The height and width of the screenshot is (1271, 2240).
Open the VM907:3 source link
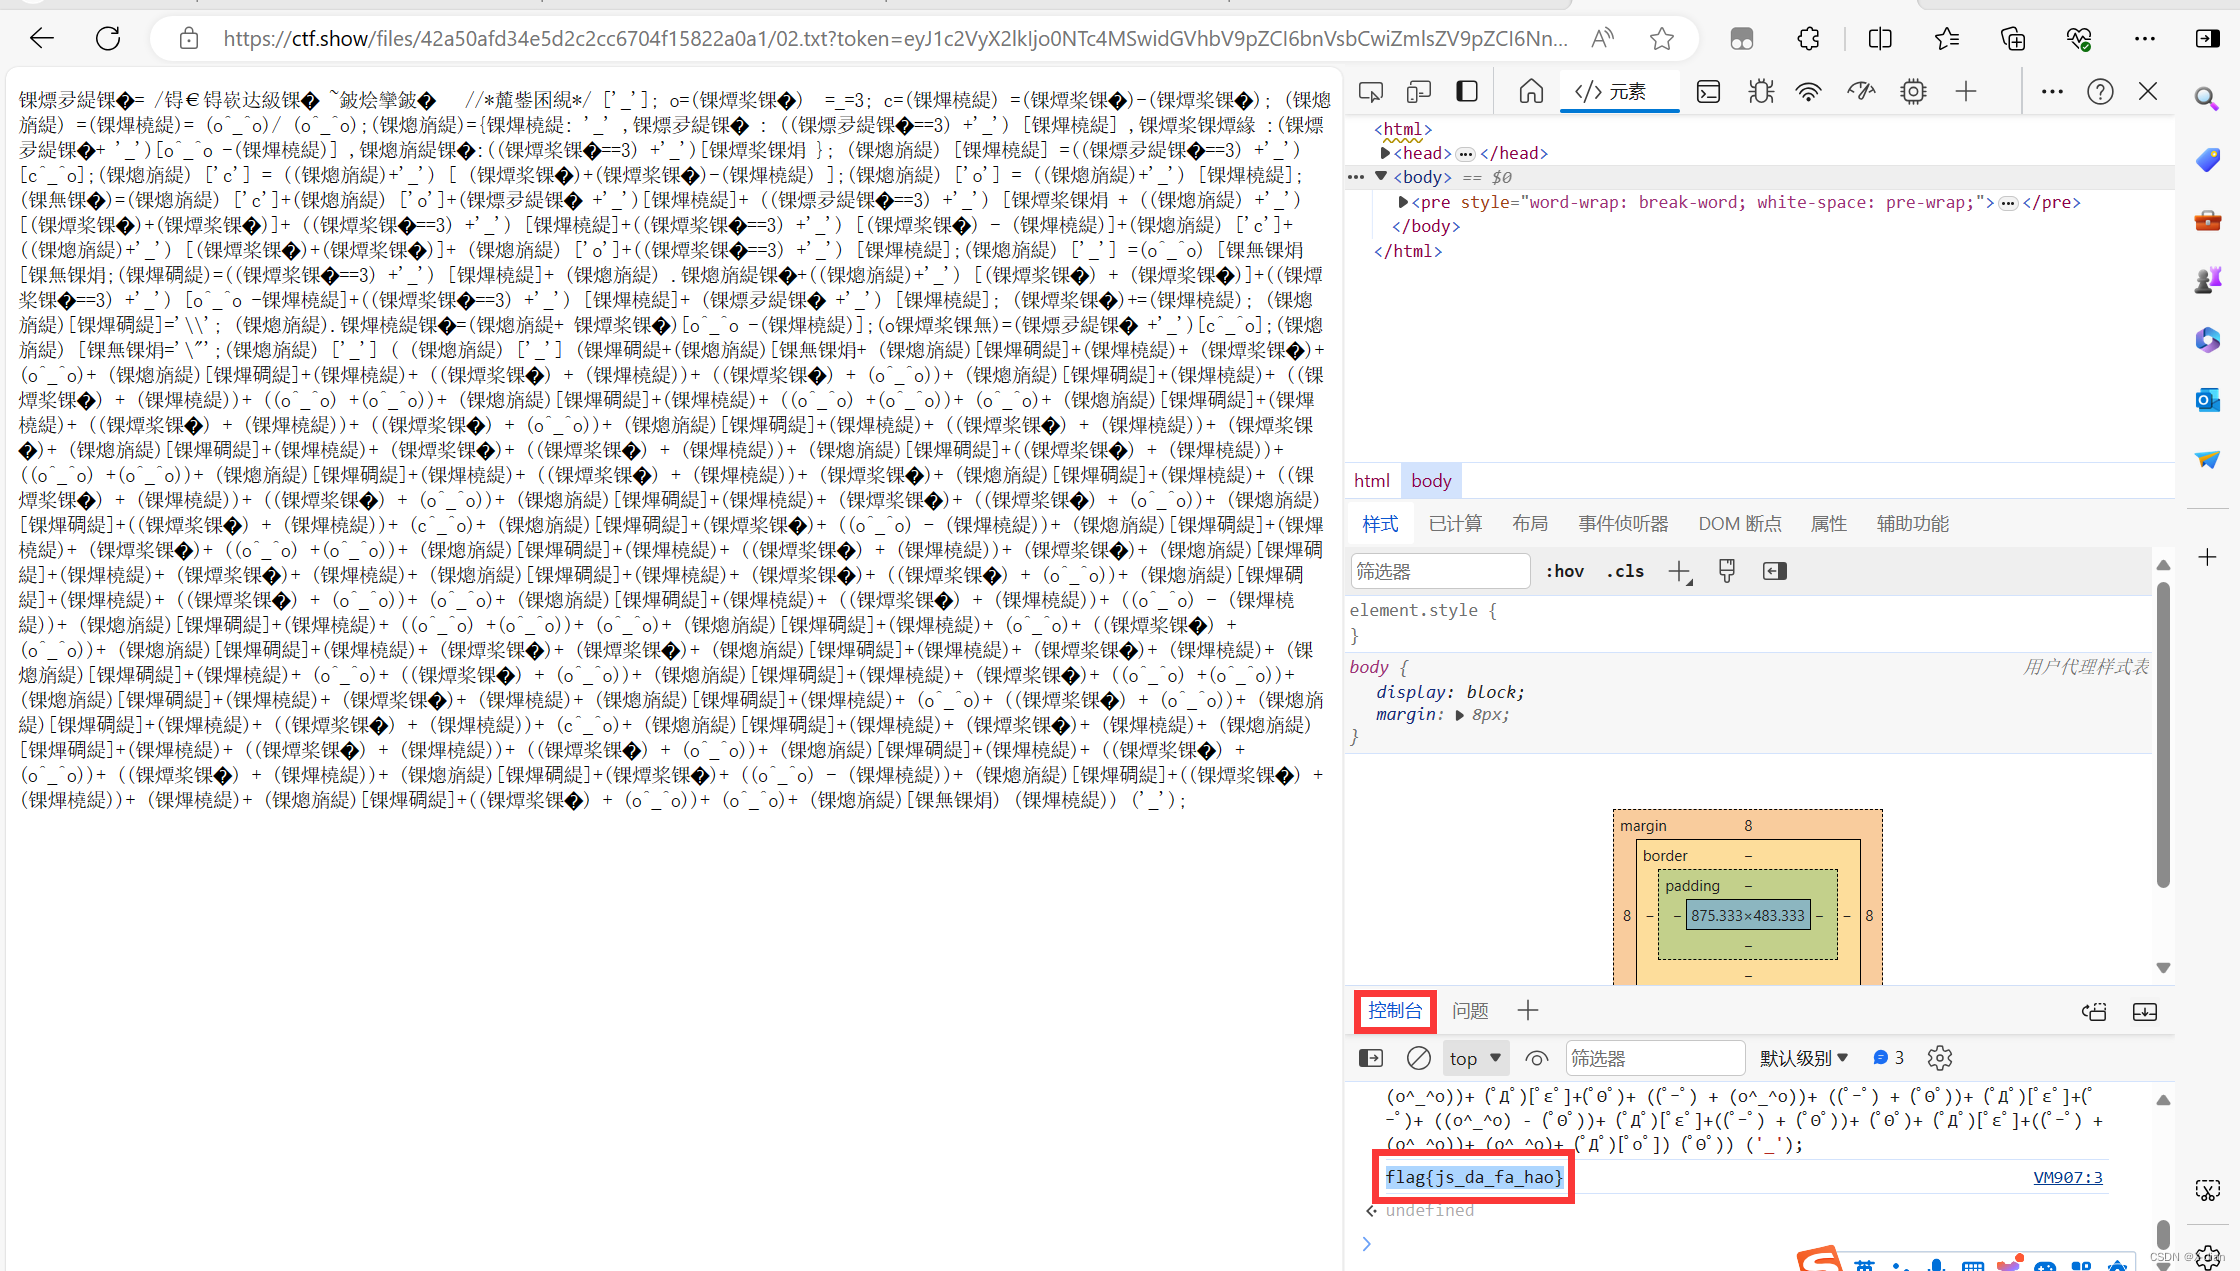[2067, 1177]
